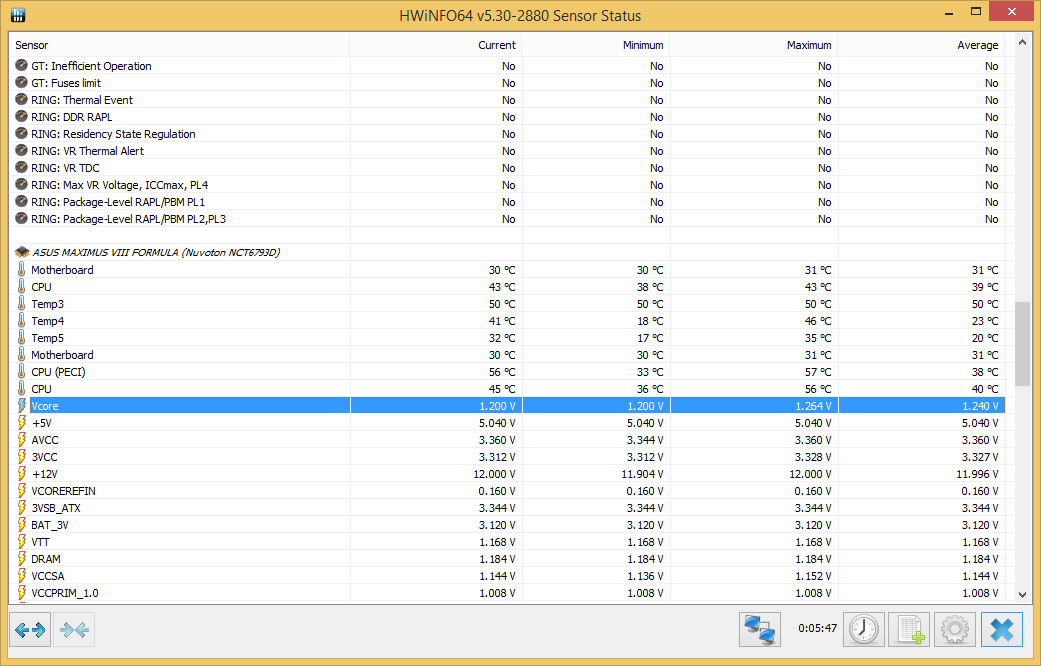The height and width of the screenshot is (666, 1041).
Task: Click the thermometer icon of CPU (PECI)
Action: [21, 372]
